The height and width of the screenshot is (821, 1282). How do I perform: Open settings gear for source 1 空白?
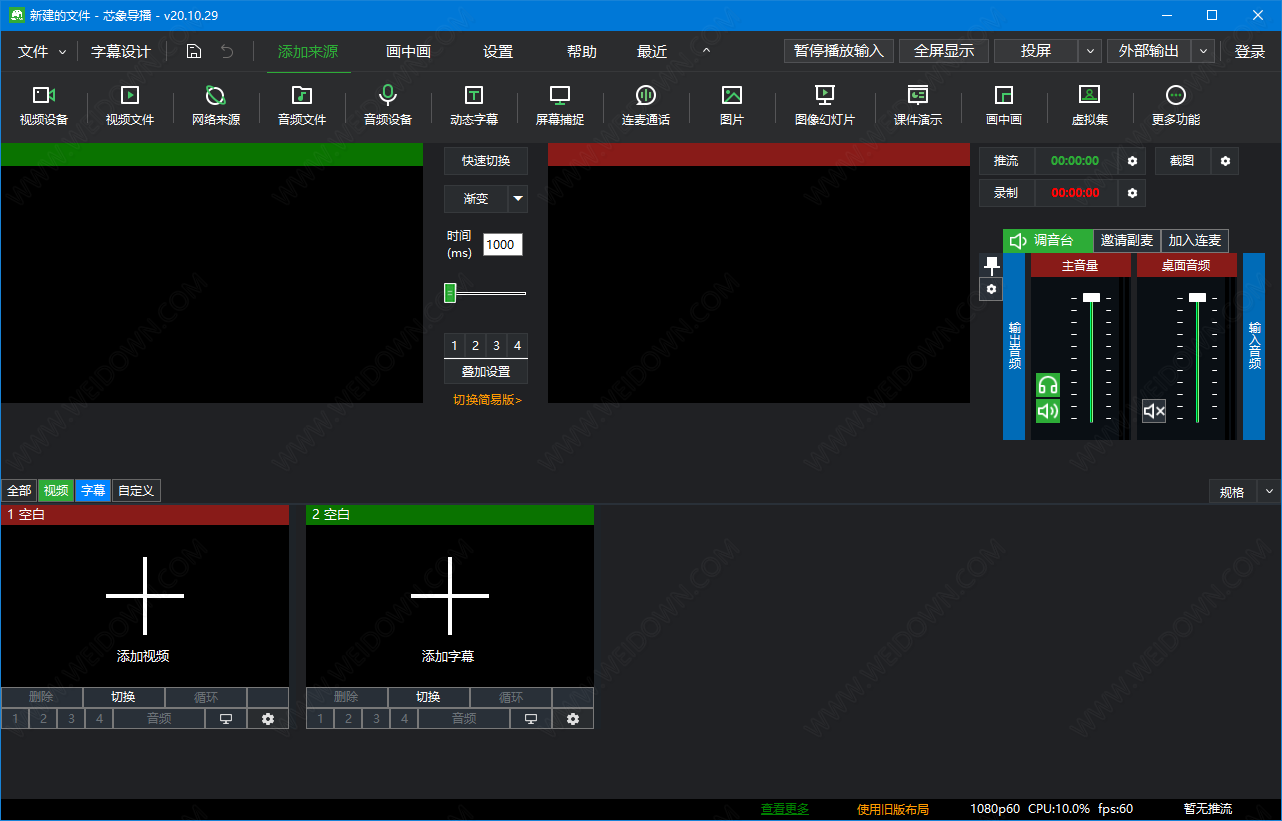(268, 719)
